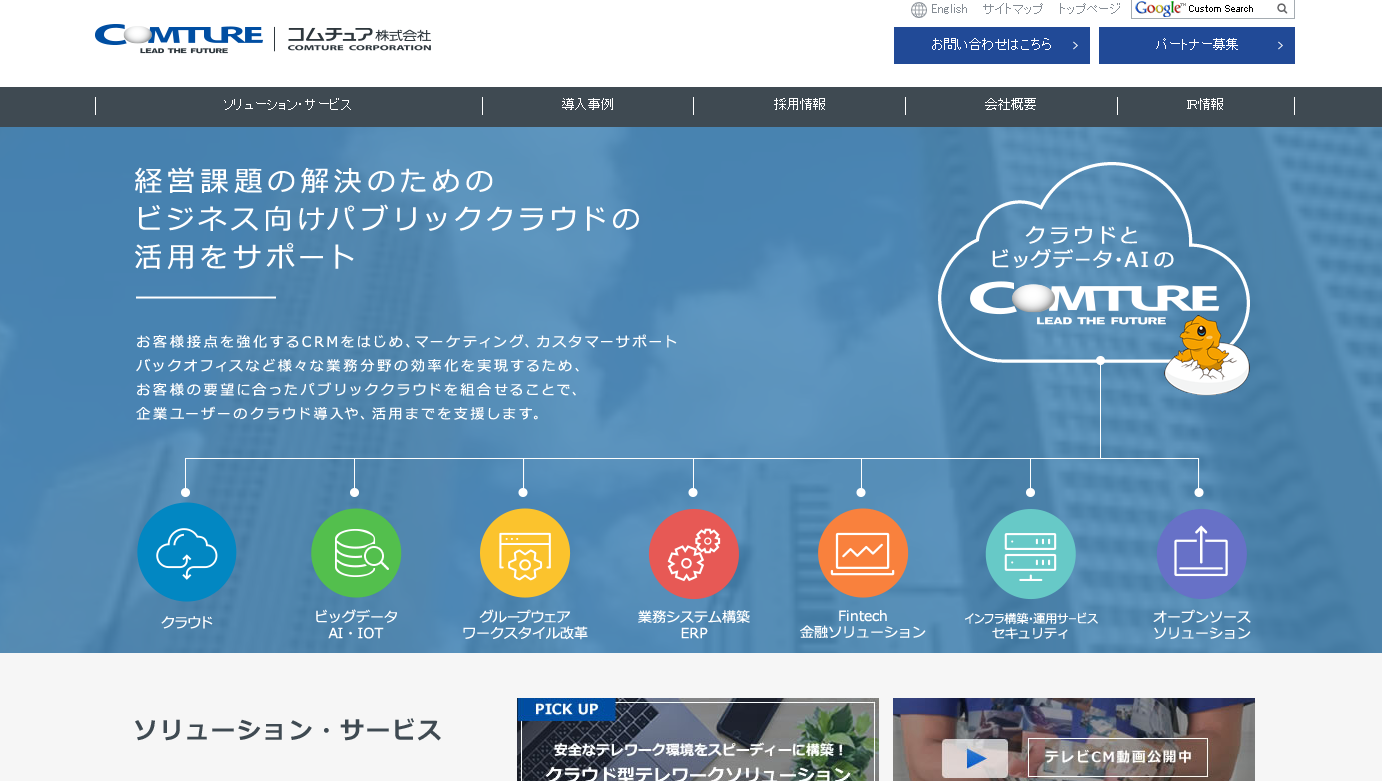Image resolution: width=1382 pixels, height=781 pixels.
Task: Select the IR情報 navigation item
Action: (1204, 105)
